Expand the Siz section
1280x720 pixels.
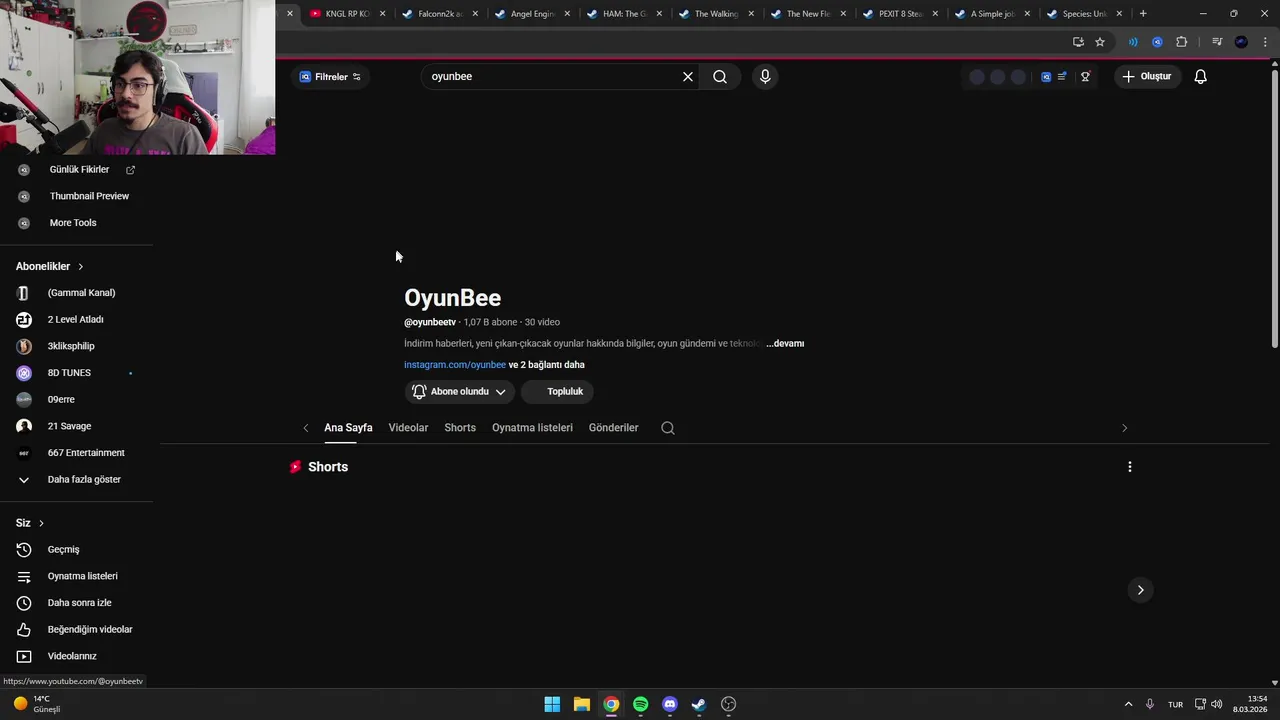click(30, 523)
